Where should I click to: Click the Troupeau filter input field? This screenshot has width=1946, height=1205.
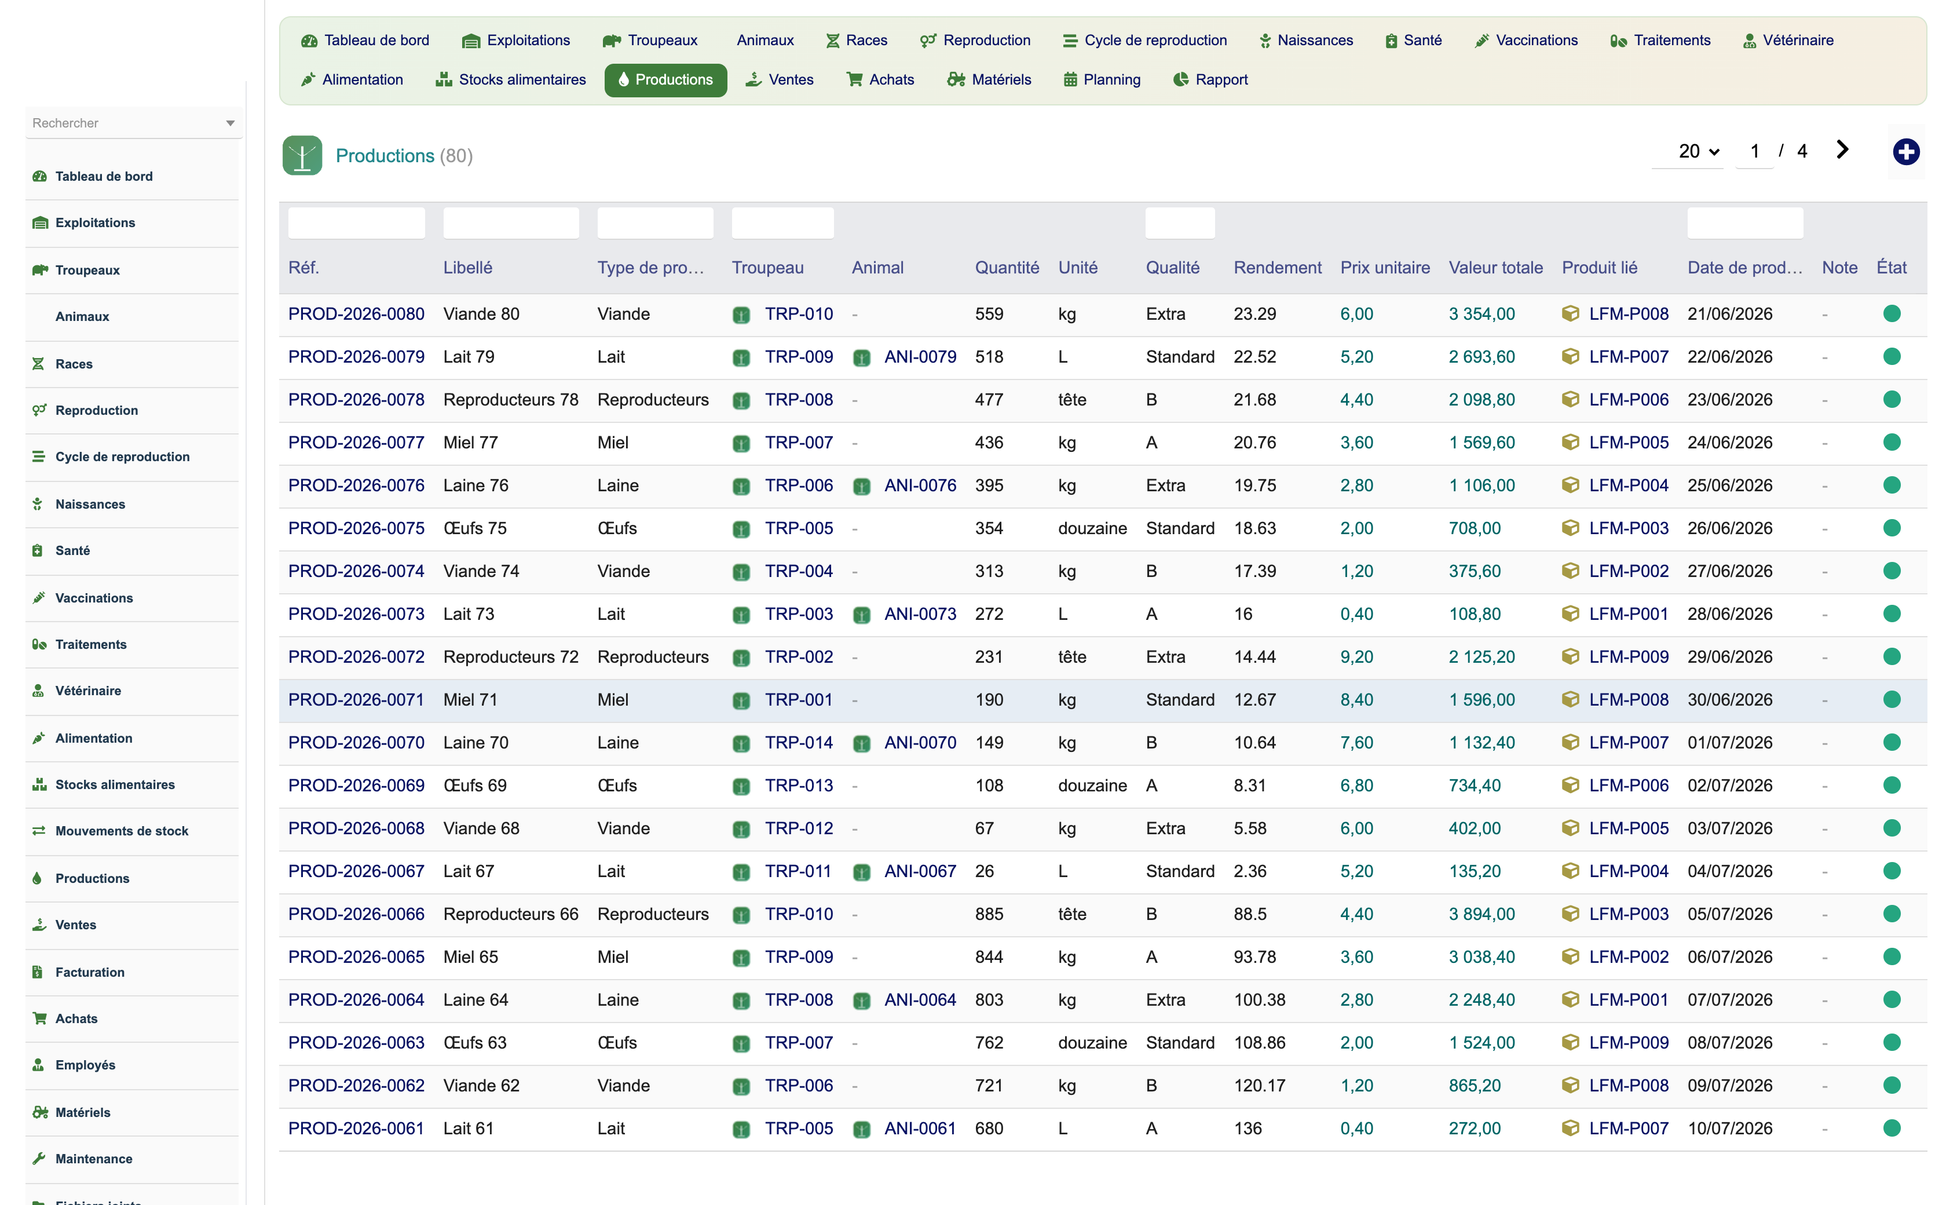click(783, 223)
